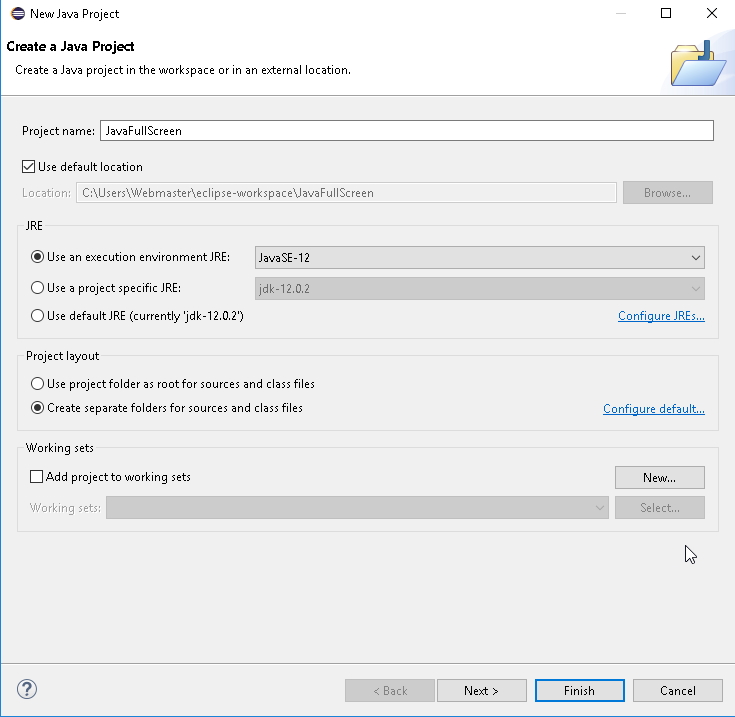Viewport: 735px width, 717px height.
Task: Minimize the New Java Project window
Action: [x=620, y=13]
